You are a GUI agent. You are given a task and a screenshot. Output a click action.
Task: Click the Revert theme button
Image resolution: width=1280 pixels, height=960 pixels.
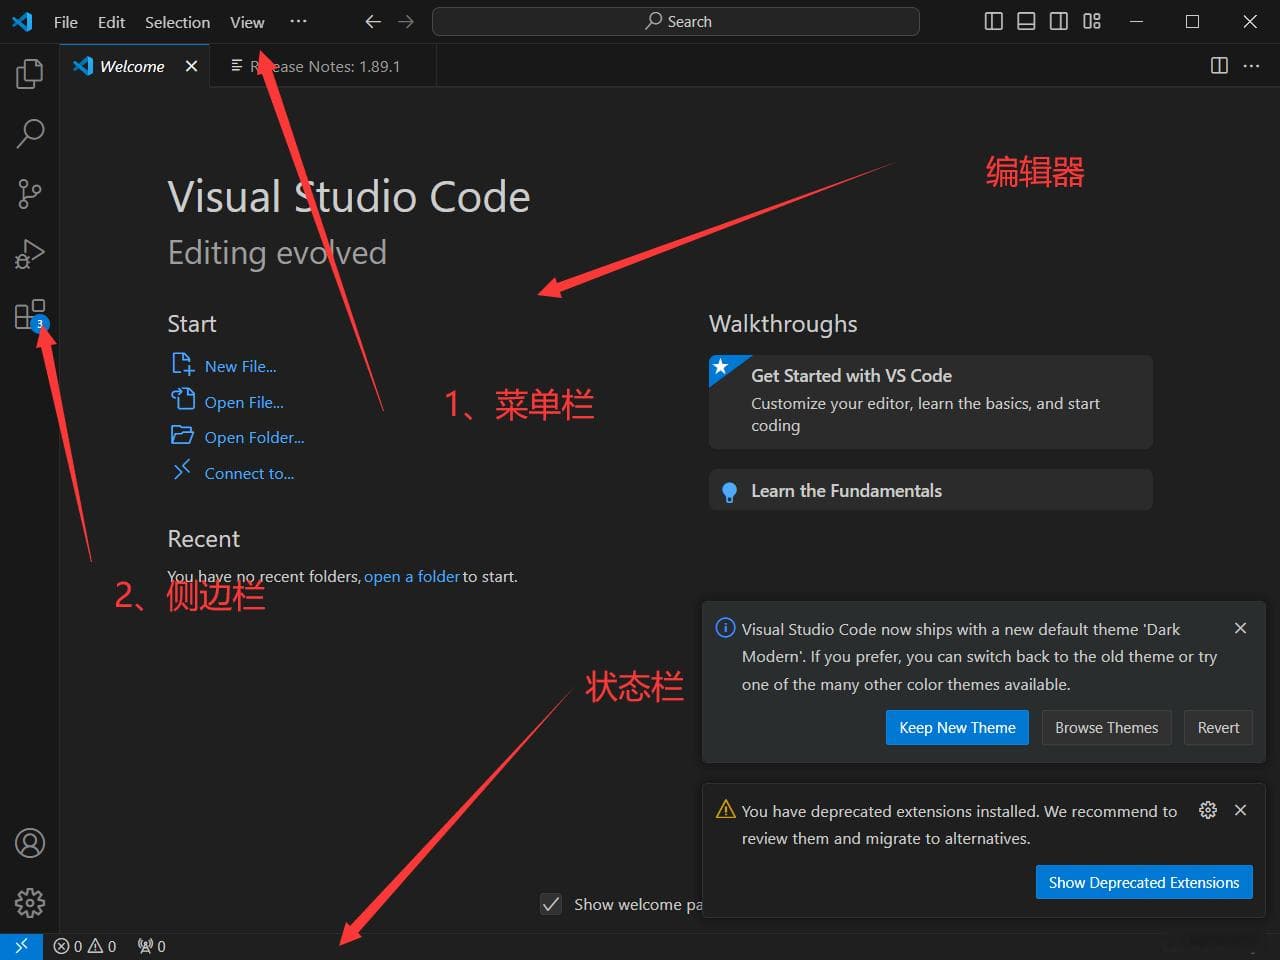click(x=1218, y=727)
